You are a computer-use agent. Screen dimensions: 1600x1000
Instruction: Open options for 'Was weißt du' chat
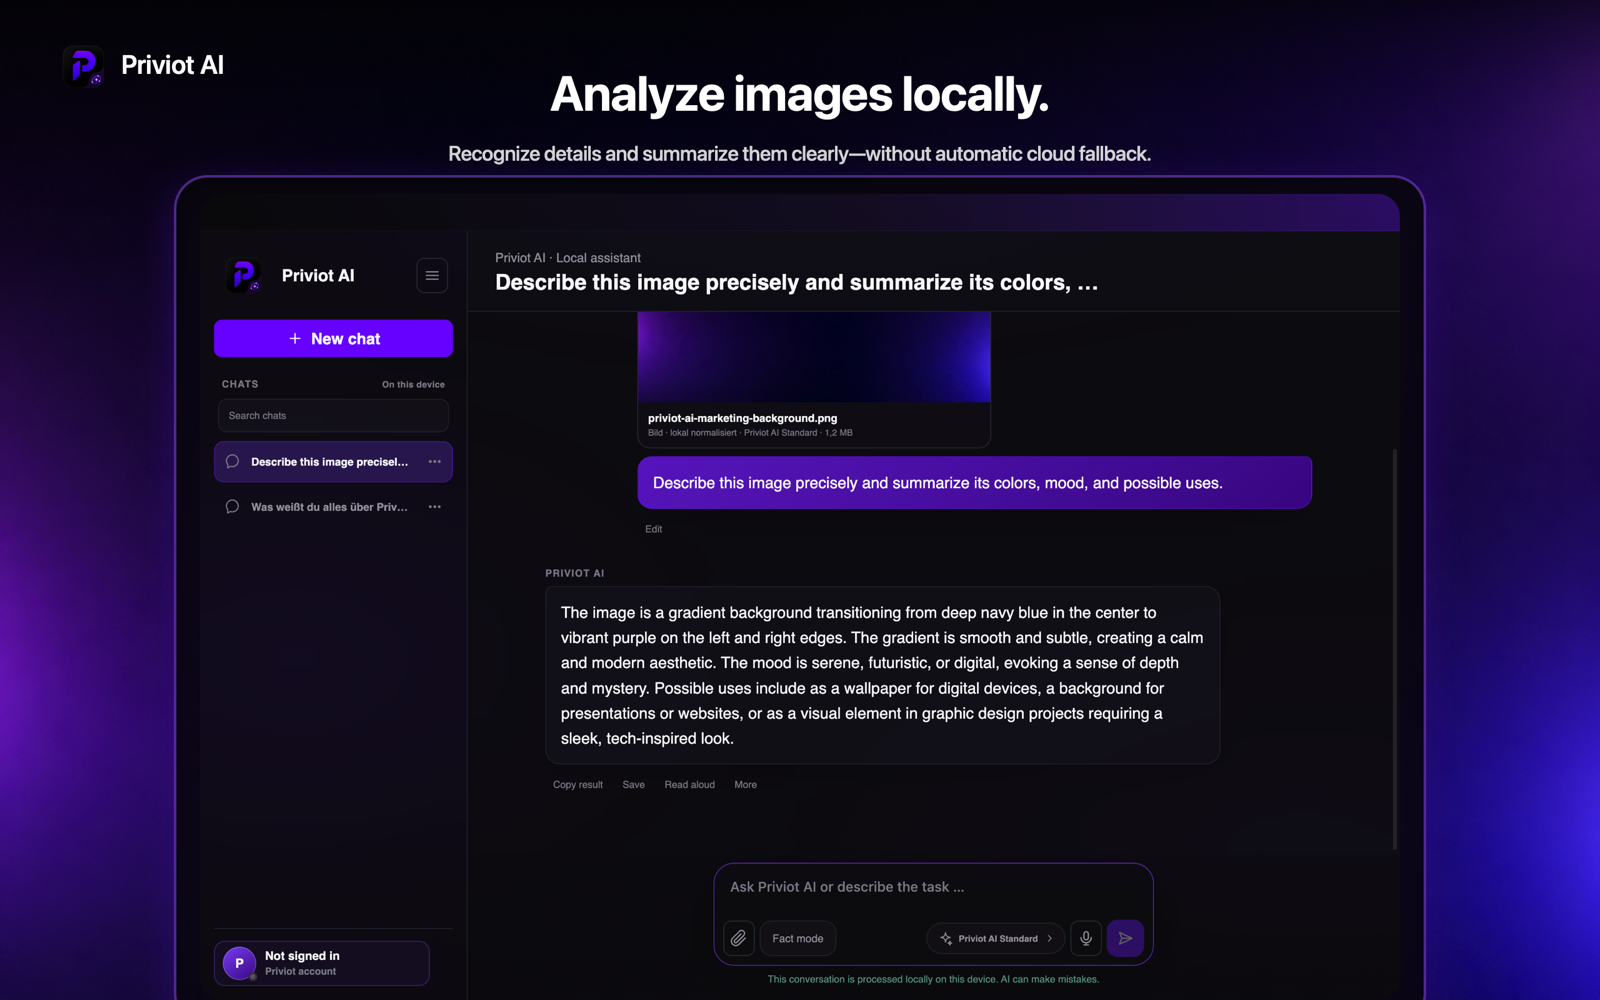(x=435, y=507)
